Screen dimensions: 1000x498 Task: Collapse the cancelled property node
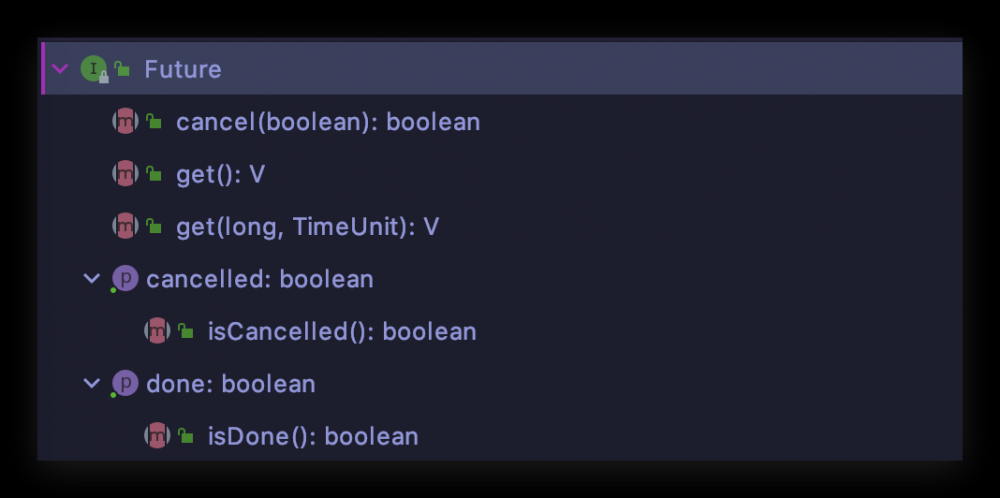[x=92, y=279]
